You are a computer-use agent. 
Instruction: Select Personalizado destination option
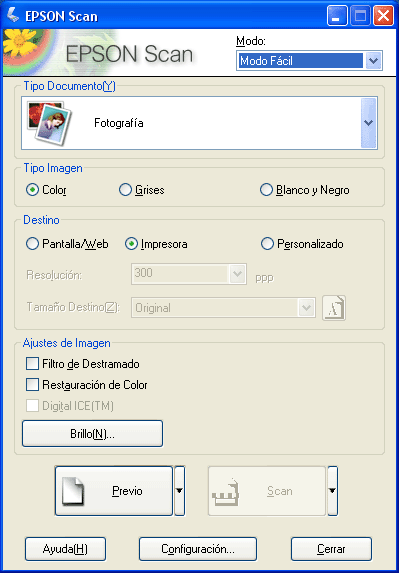[267, 244]
